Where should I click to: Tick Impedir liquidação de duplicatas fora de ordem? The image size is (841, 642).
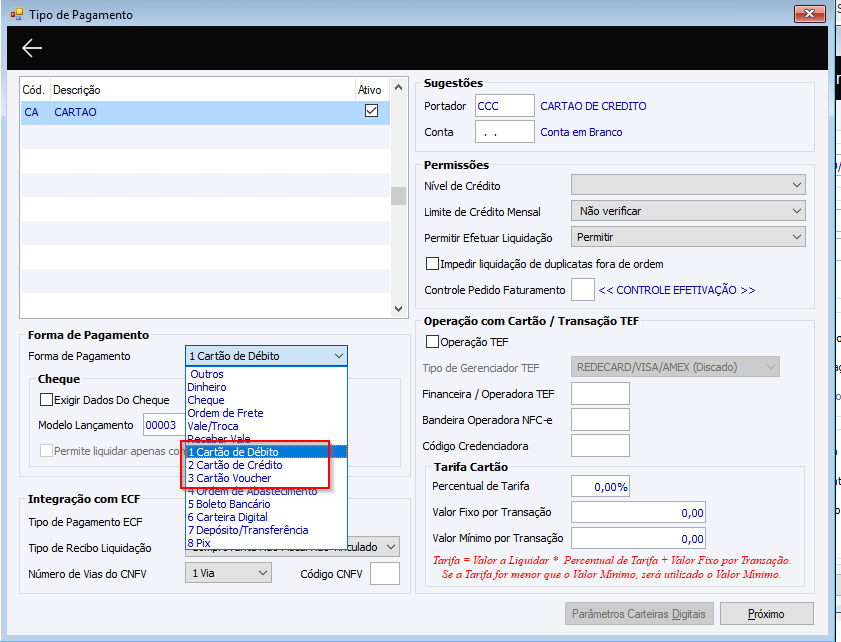point(432,264)
